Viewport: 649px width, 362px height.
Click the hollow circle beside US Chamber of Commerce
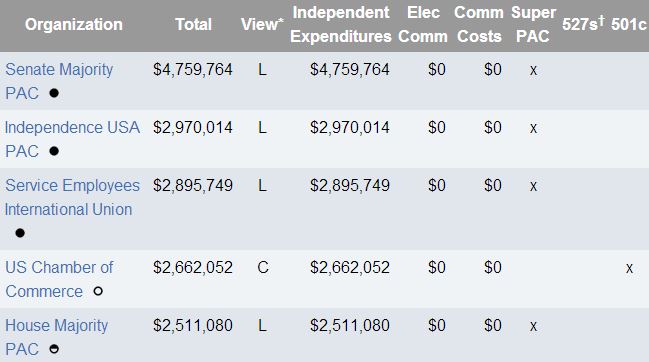coord(98,291)
